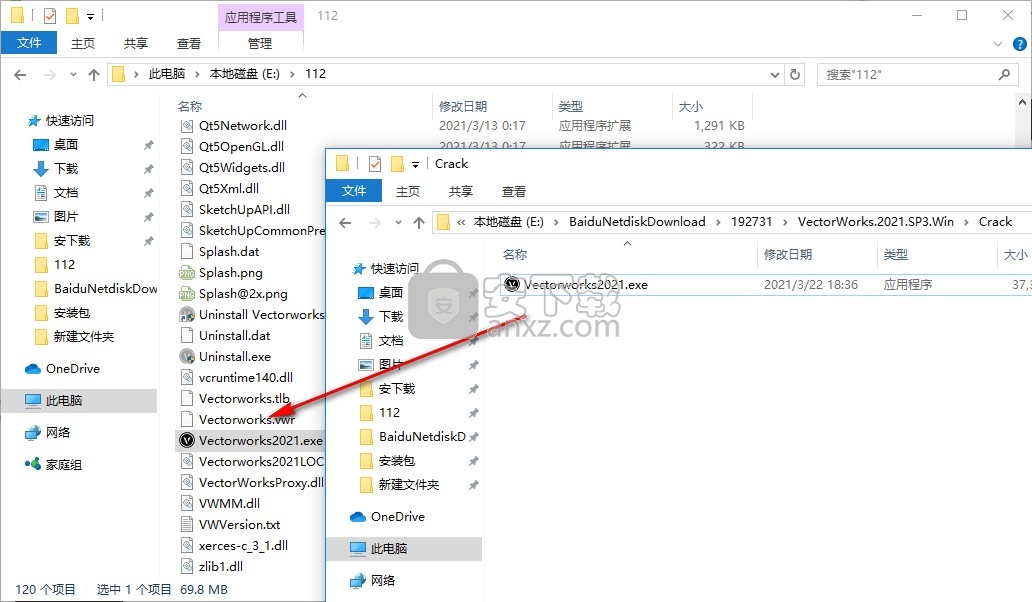
Task: Open quick access toolbar dropdown in Crack window
Action: [x=415, y=164]
